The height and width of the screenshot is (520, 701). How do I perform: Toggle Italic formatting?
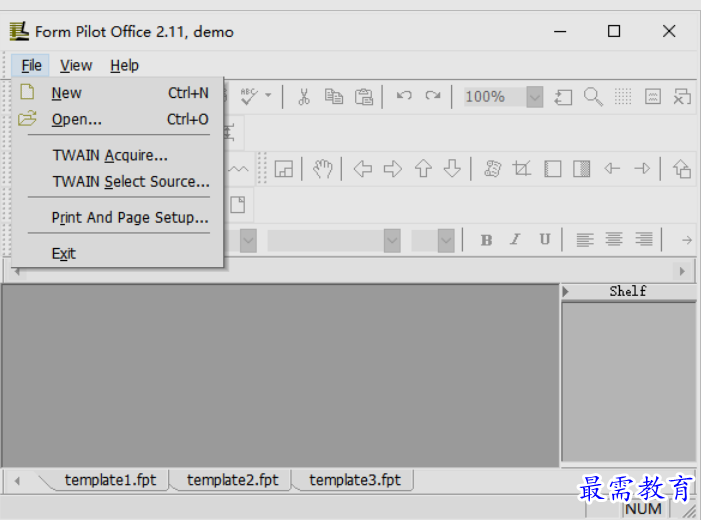pos(515,240)
